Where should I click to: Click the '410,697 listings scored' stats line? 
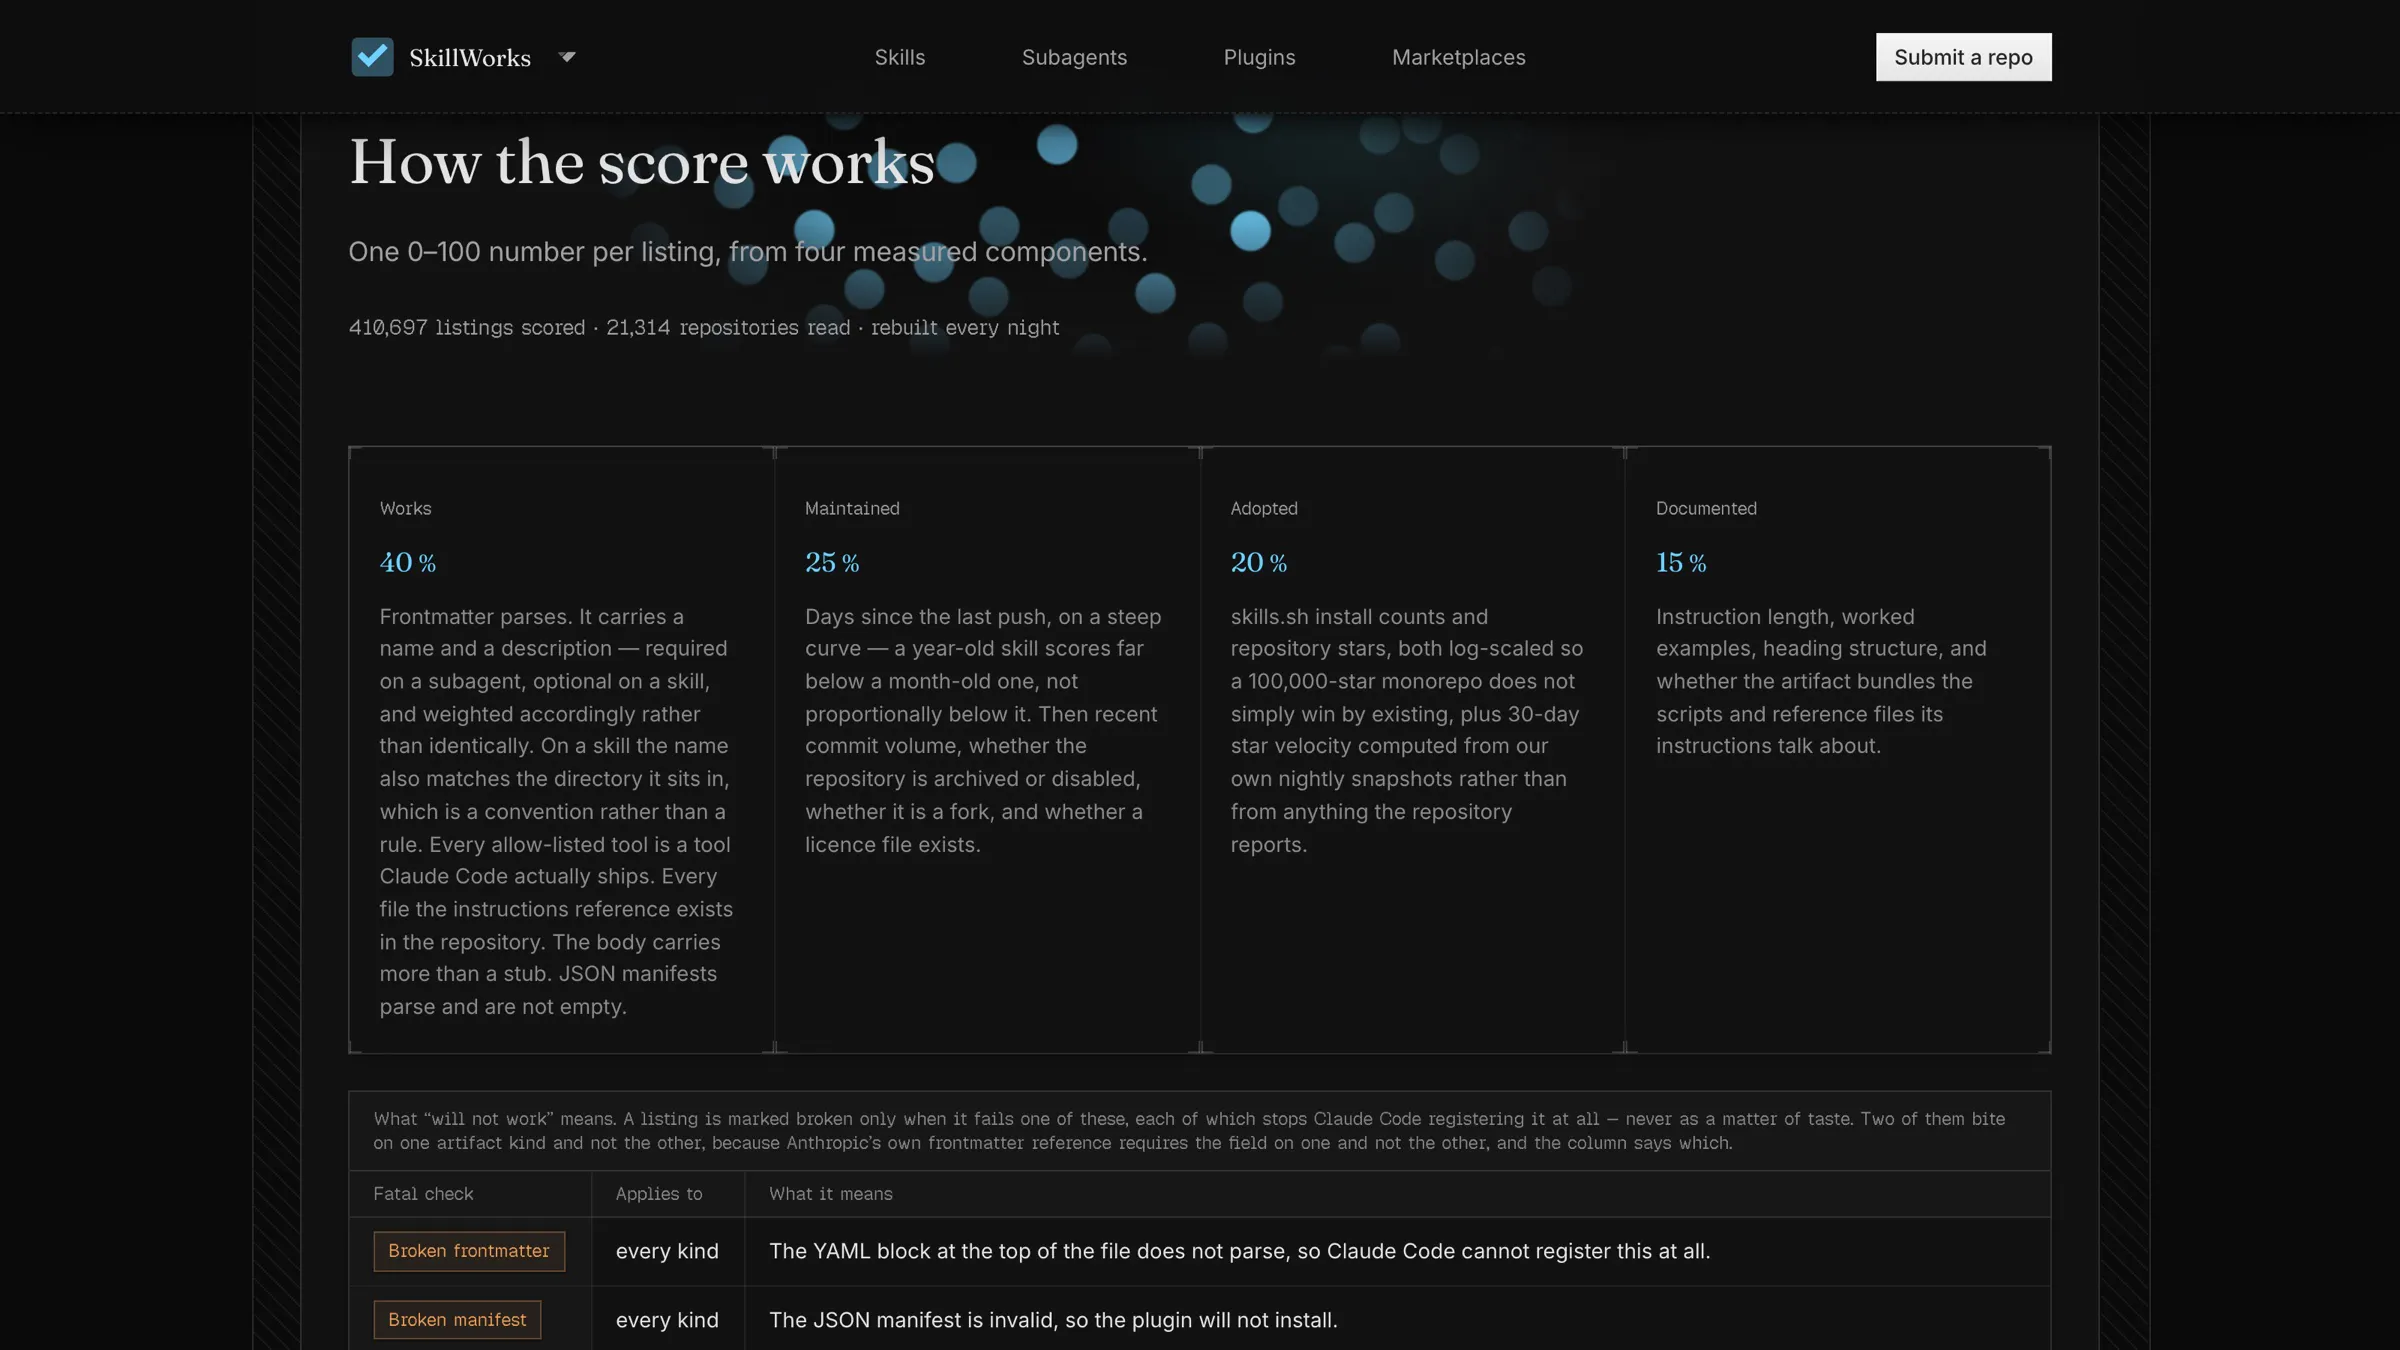tap(704, 327)
